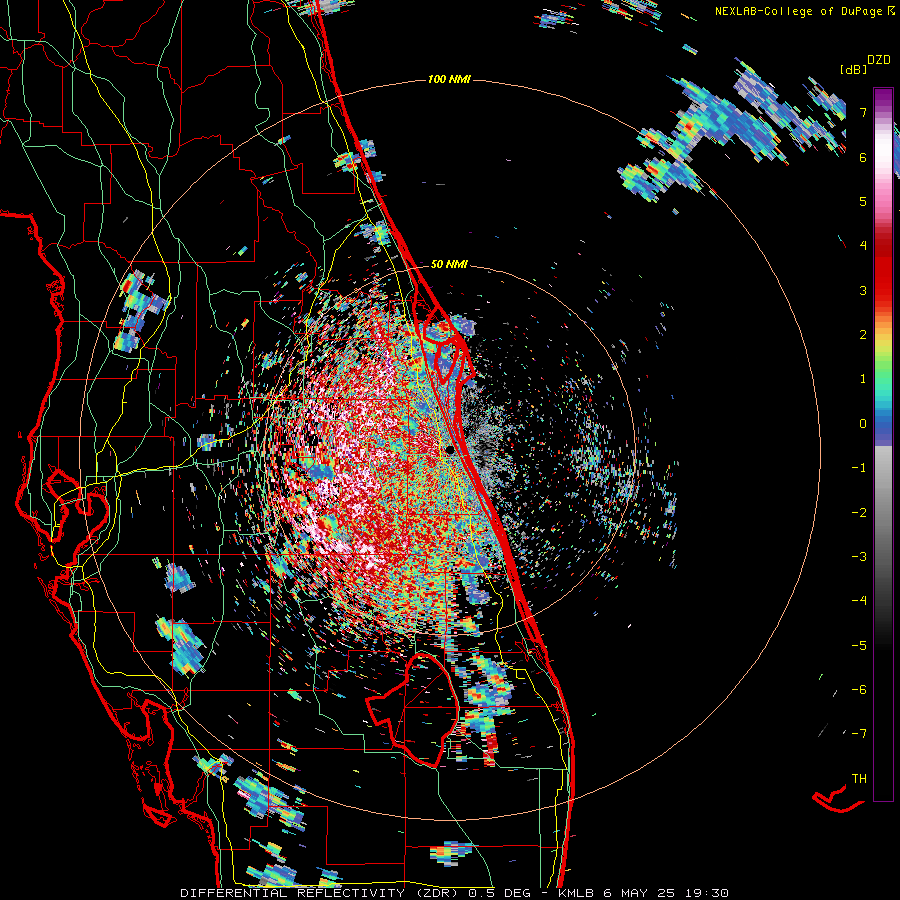Click the -1 value on the color scale
Screen dimensions: 900x900
[x=859, y=468]
